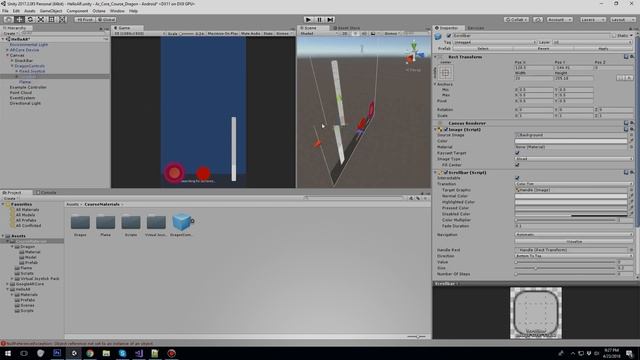Open the Assets menu
640x360 pixels.
point(30,11)
